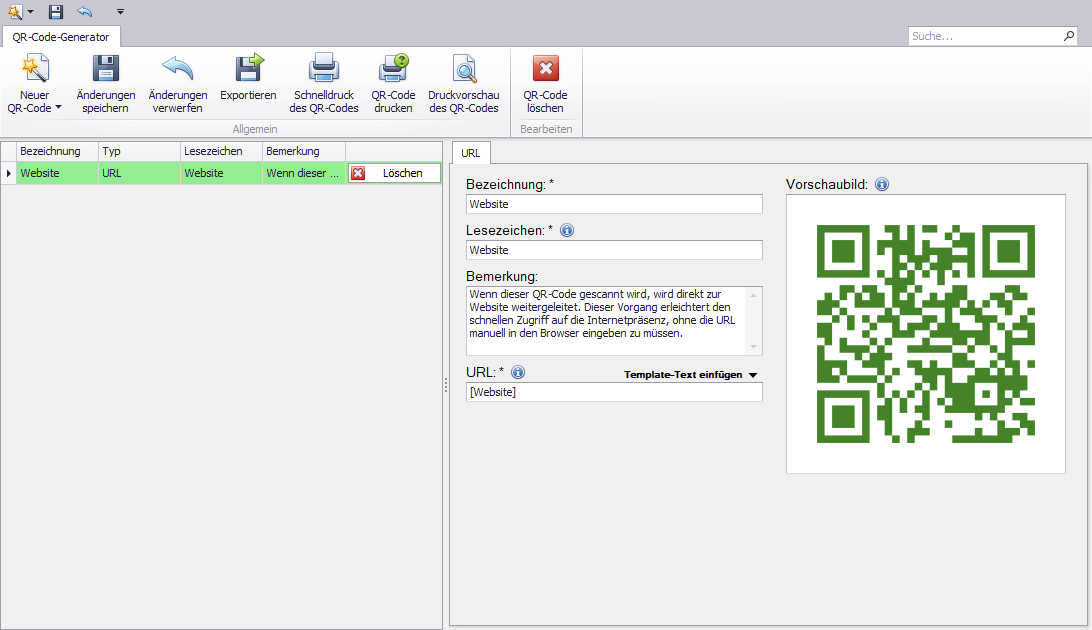This screenshot has height=630, width=1092.
Task: Click the Bemerkung scrollbar up arrow
Action: 754,295
